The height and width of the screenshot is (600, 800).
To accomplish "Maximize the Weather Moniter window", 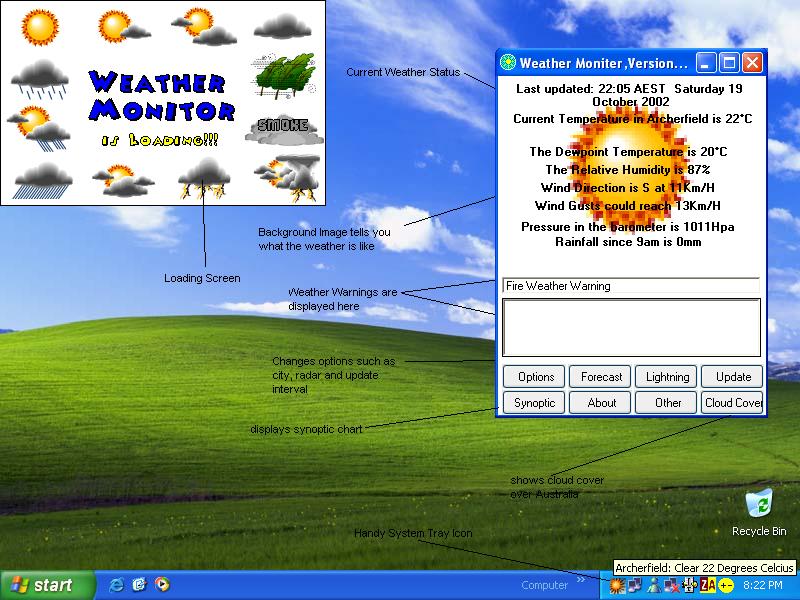I will pyautogui.click(x=729, y=63).
